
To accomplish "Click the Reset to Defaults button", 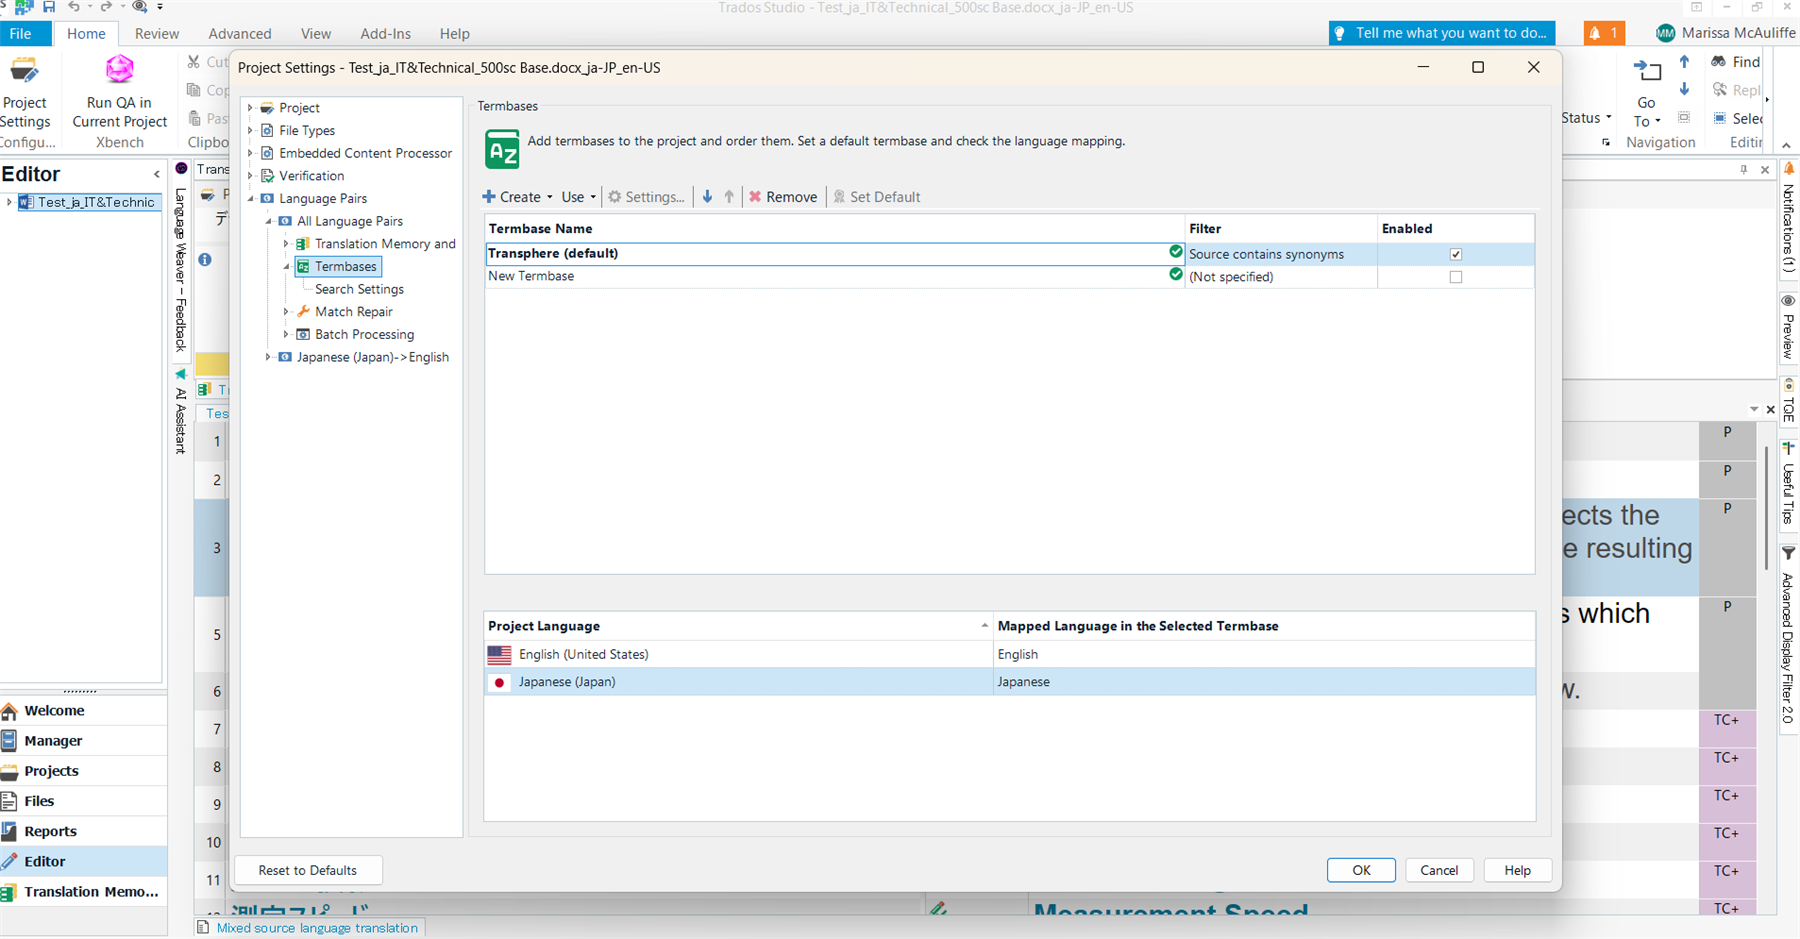I will coord(307,869).
